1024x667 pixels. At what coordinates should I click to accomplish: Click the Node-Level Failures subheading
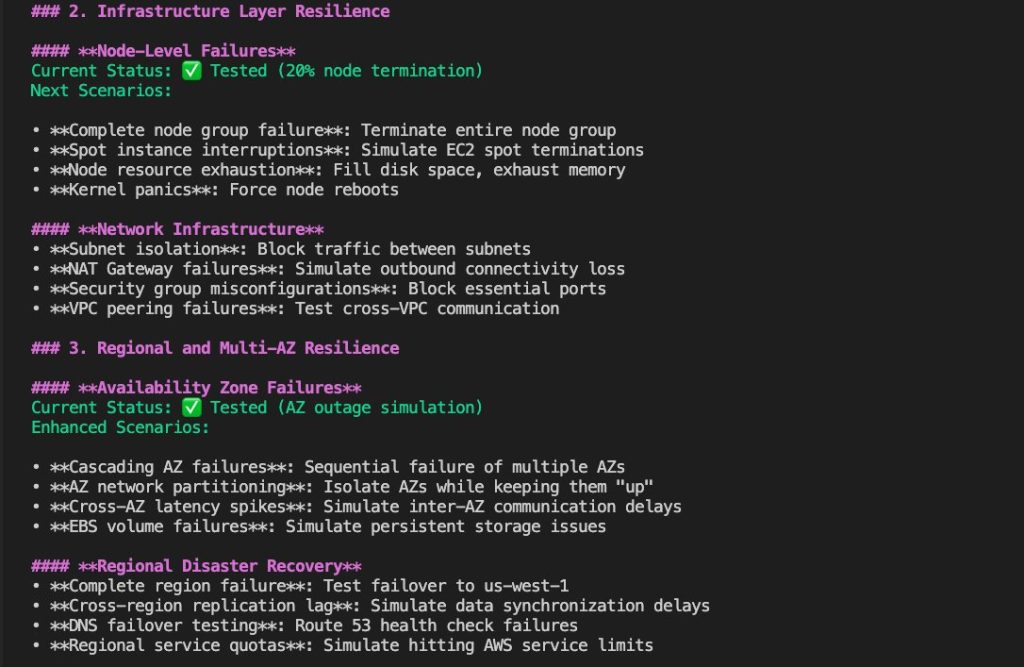pyautogui.click(x=163, y=51)
